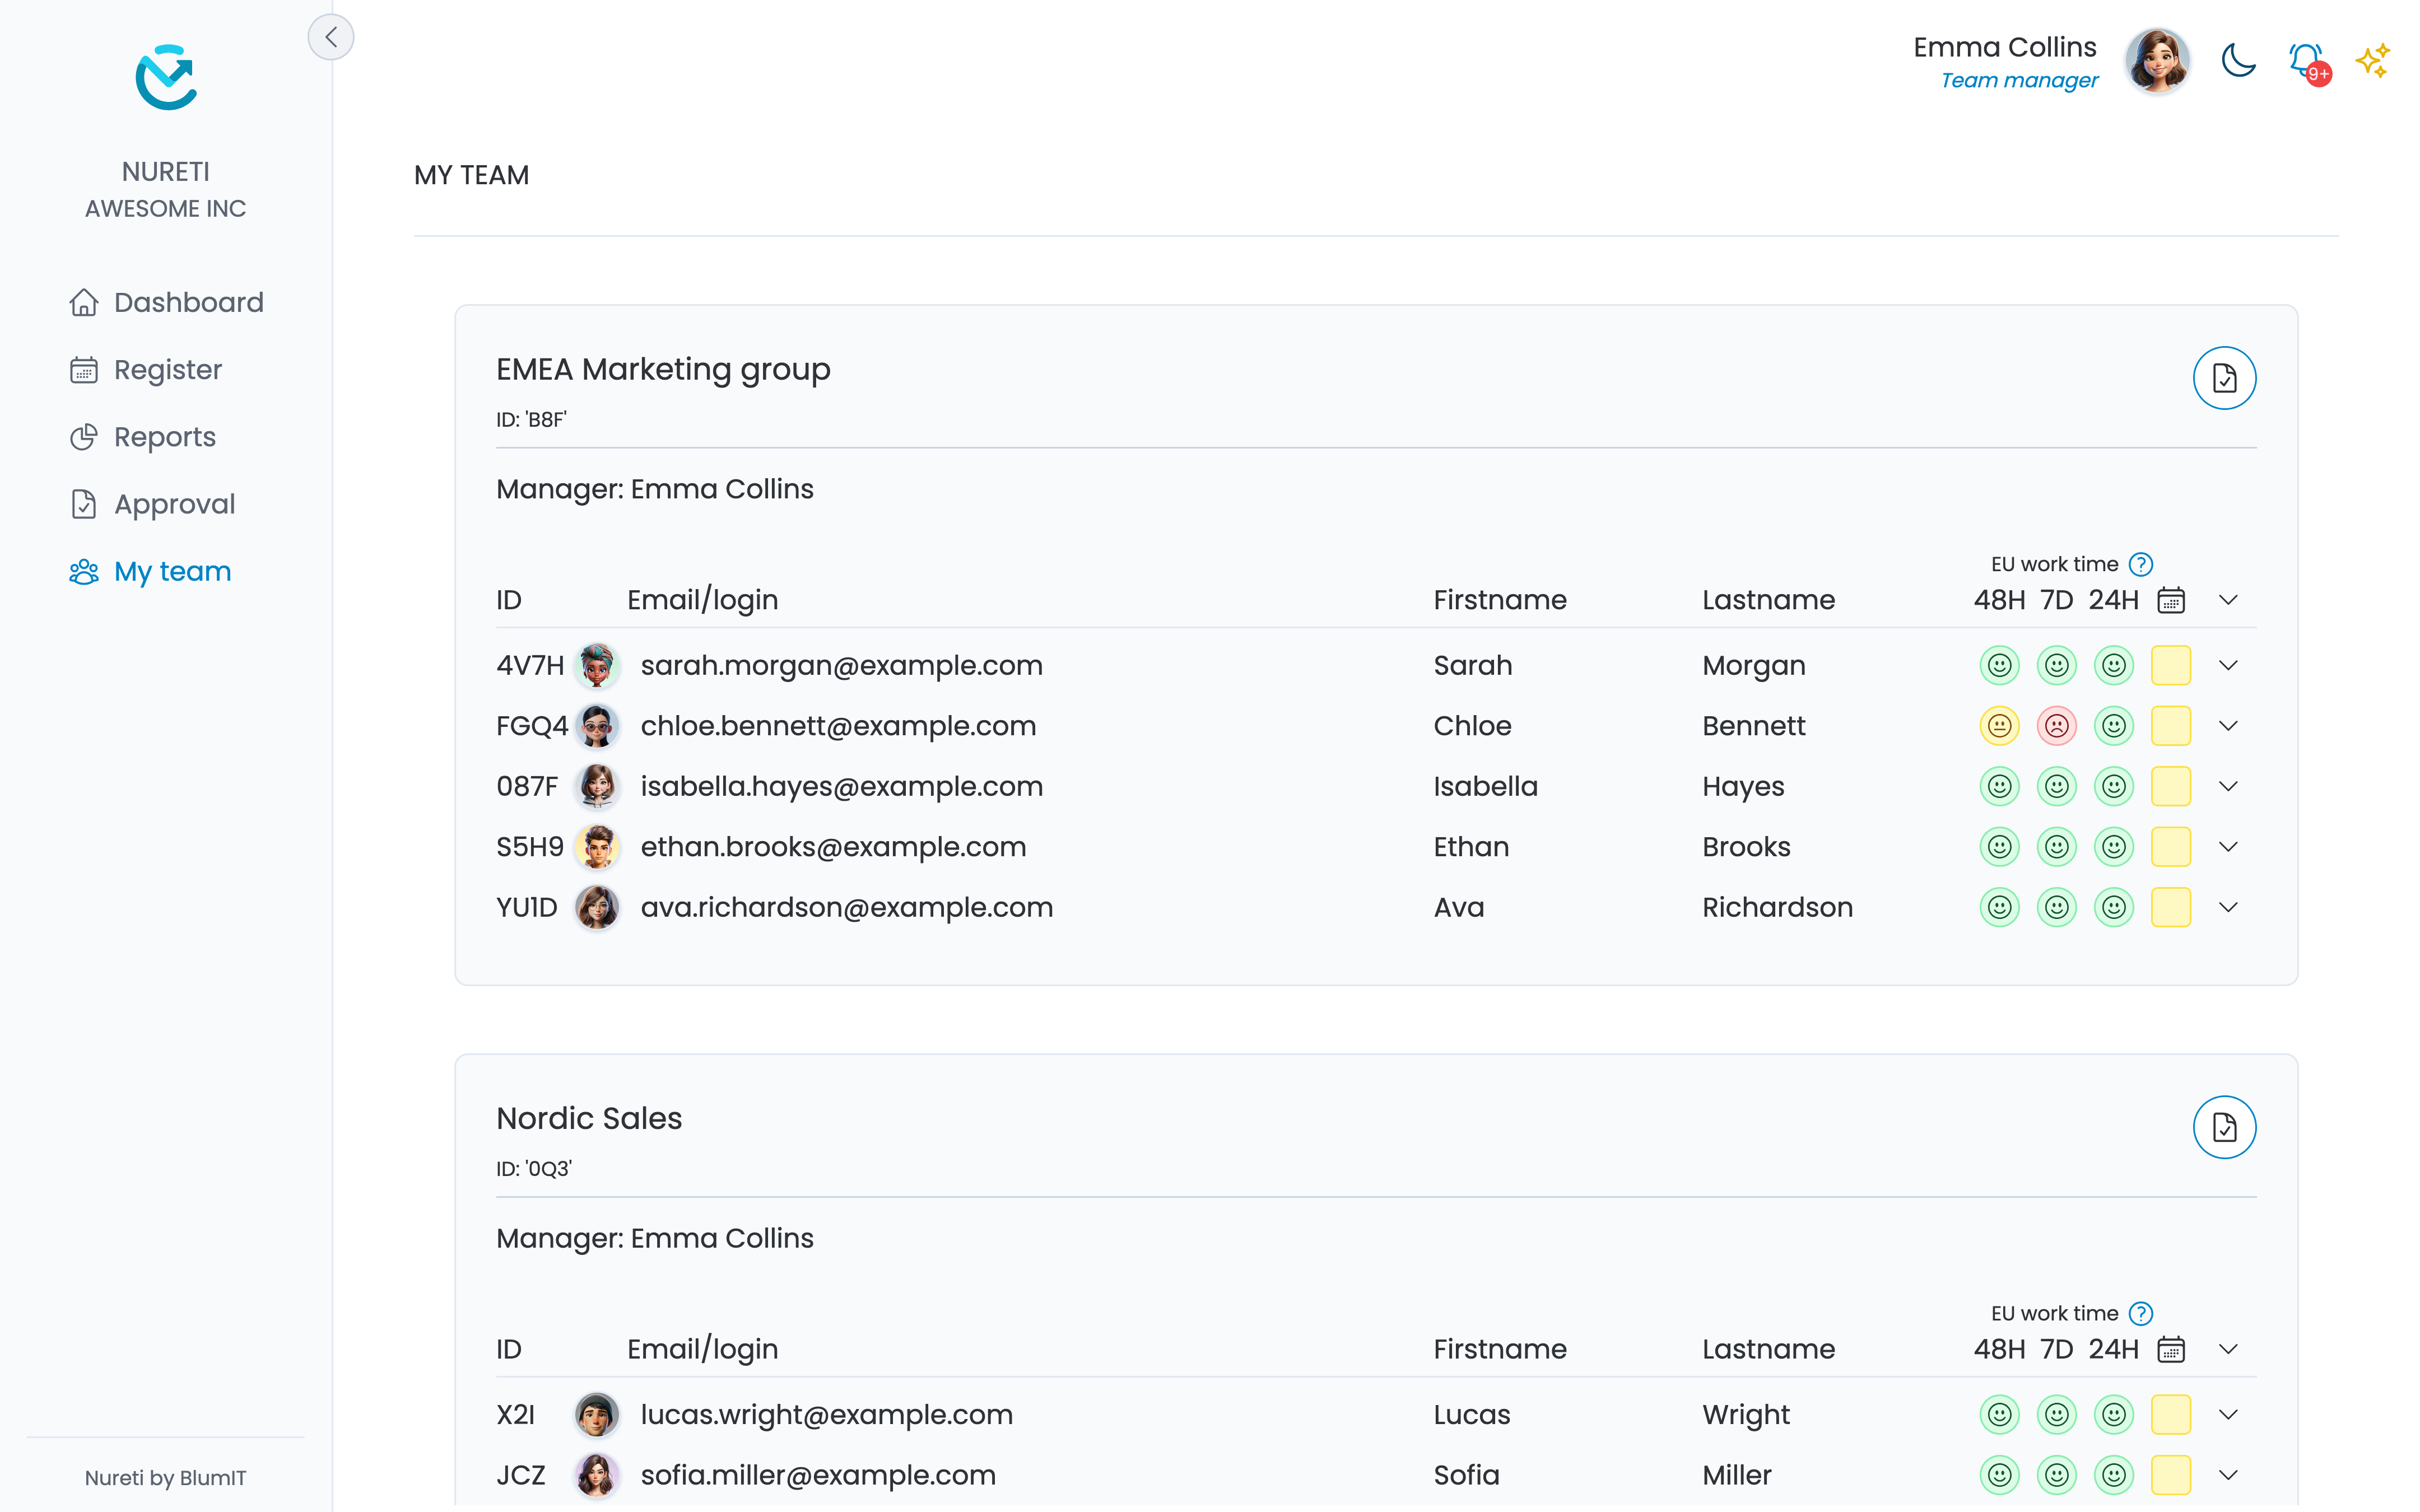Open approval document icon for EMEA Marketing group

[2224, 378]
